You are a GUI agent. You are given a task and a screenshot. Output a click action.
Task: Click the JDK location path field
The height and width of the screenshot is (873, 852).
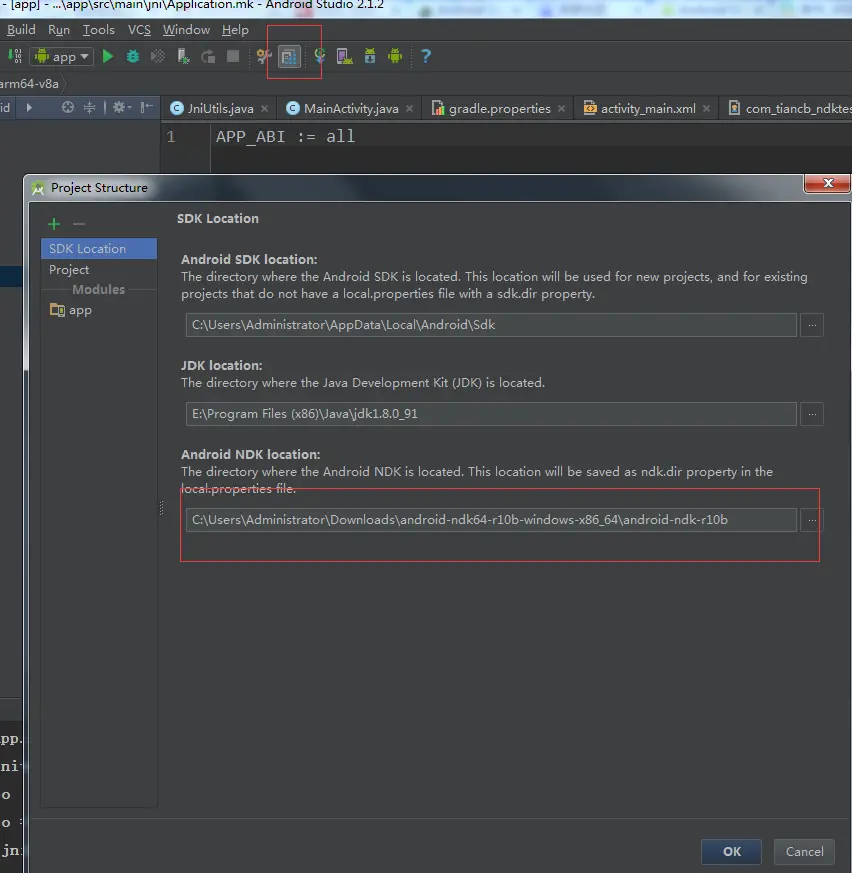pos(491,414)
